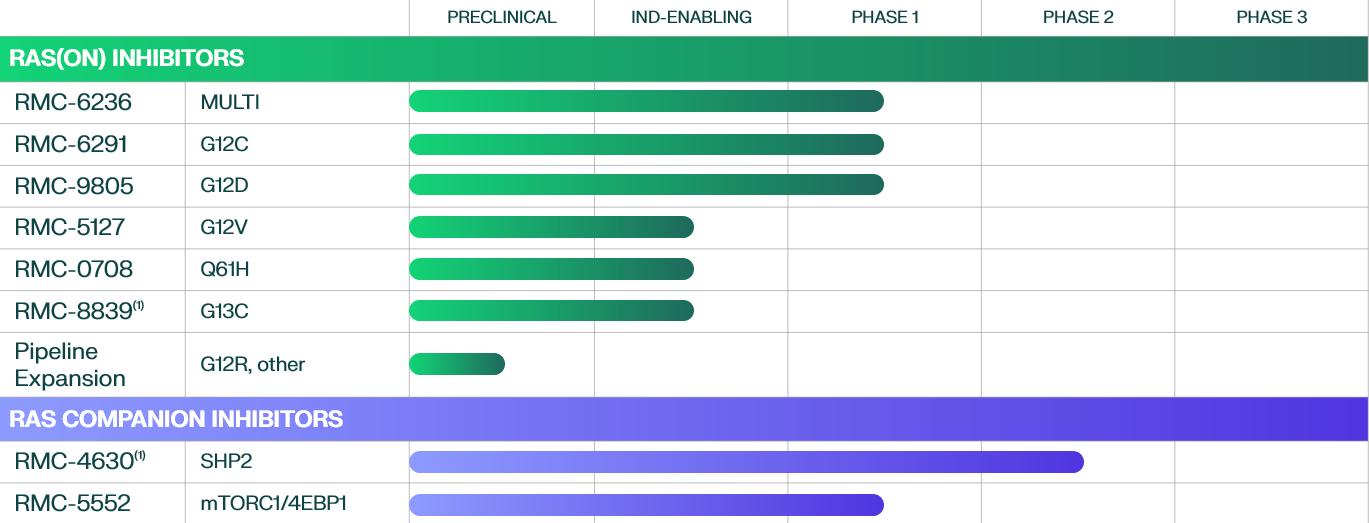The height and width of the screenshot is (523, 1369).
Task: Select the IND-ENABLING column header
Action: click(x=691, y=17)
